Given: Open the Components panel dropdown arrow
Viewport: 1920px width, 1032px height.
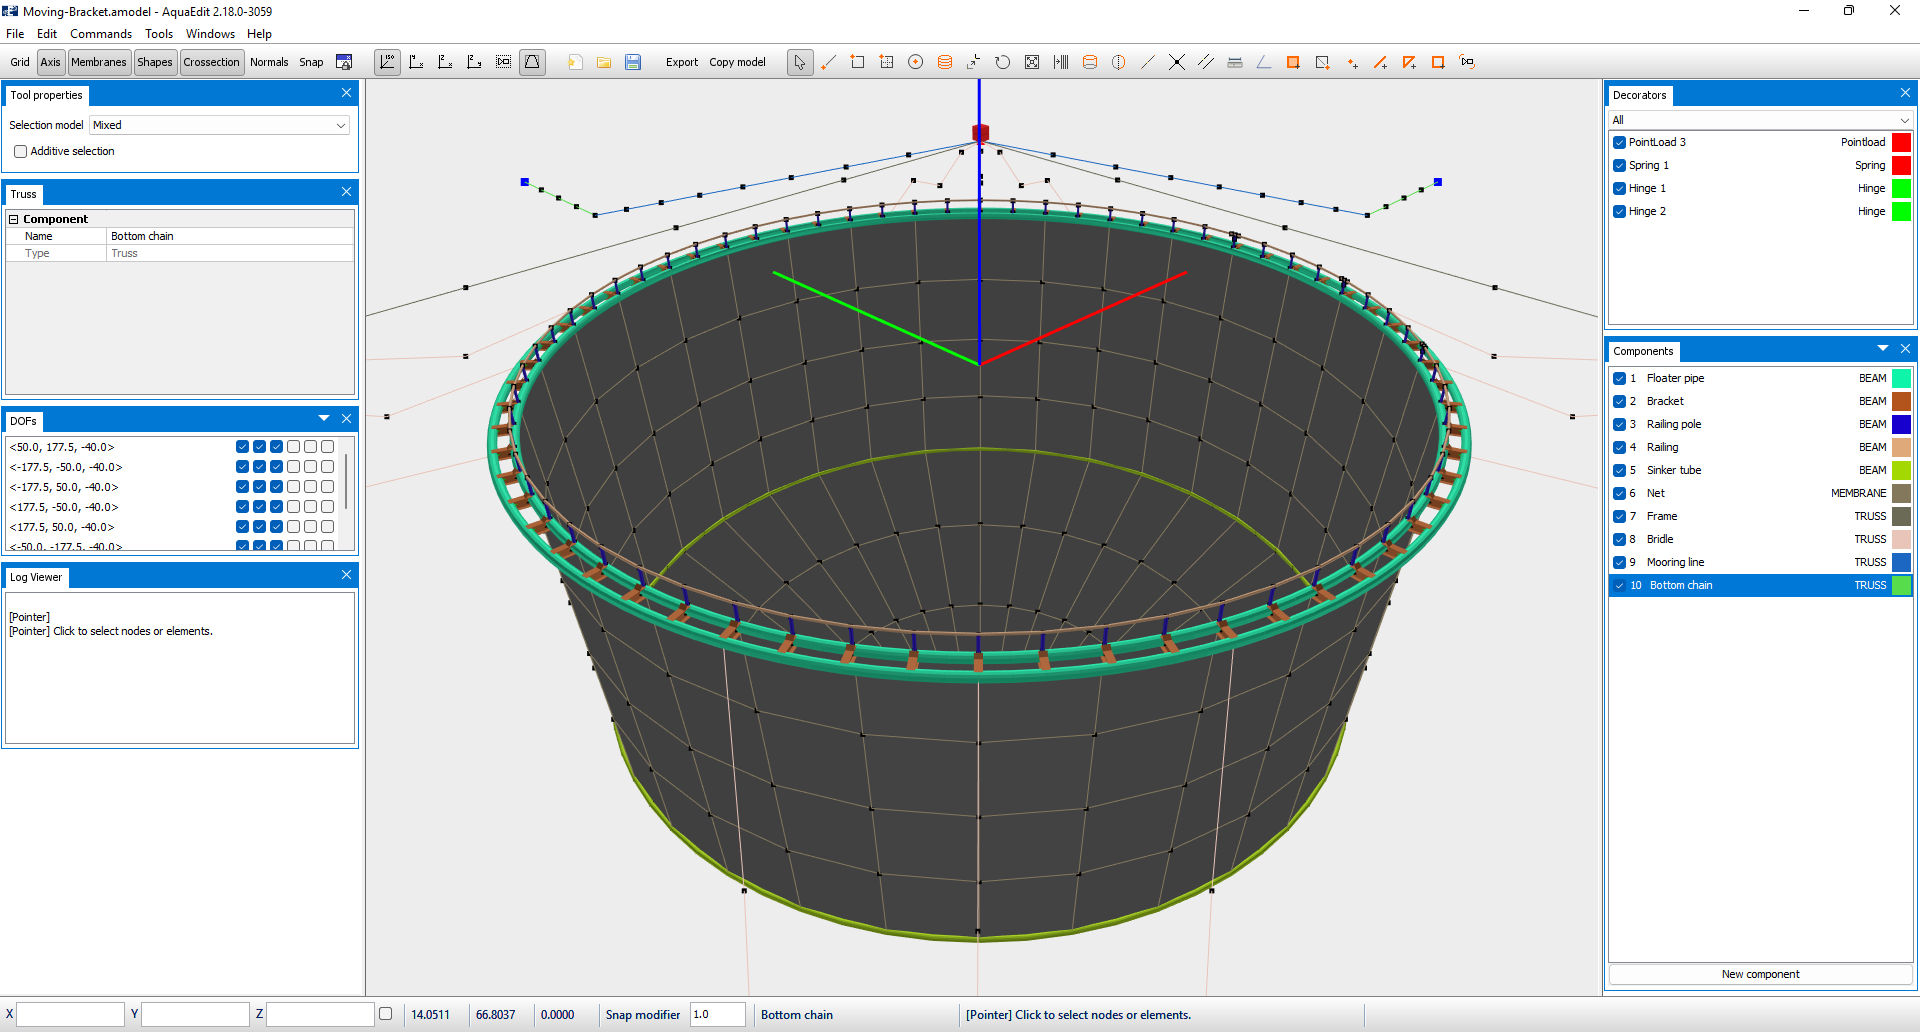Looking at the screenshot, I should coord(1883,348).
